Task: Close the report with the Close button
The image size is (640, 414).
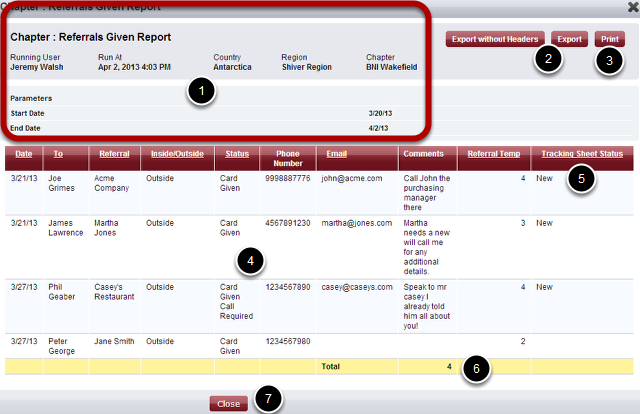Action: 229,403
